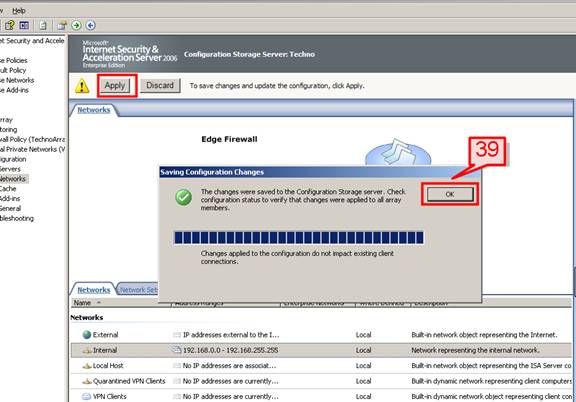Click the VPN Clients row icon

tap(87, 396)
